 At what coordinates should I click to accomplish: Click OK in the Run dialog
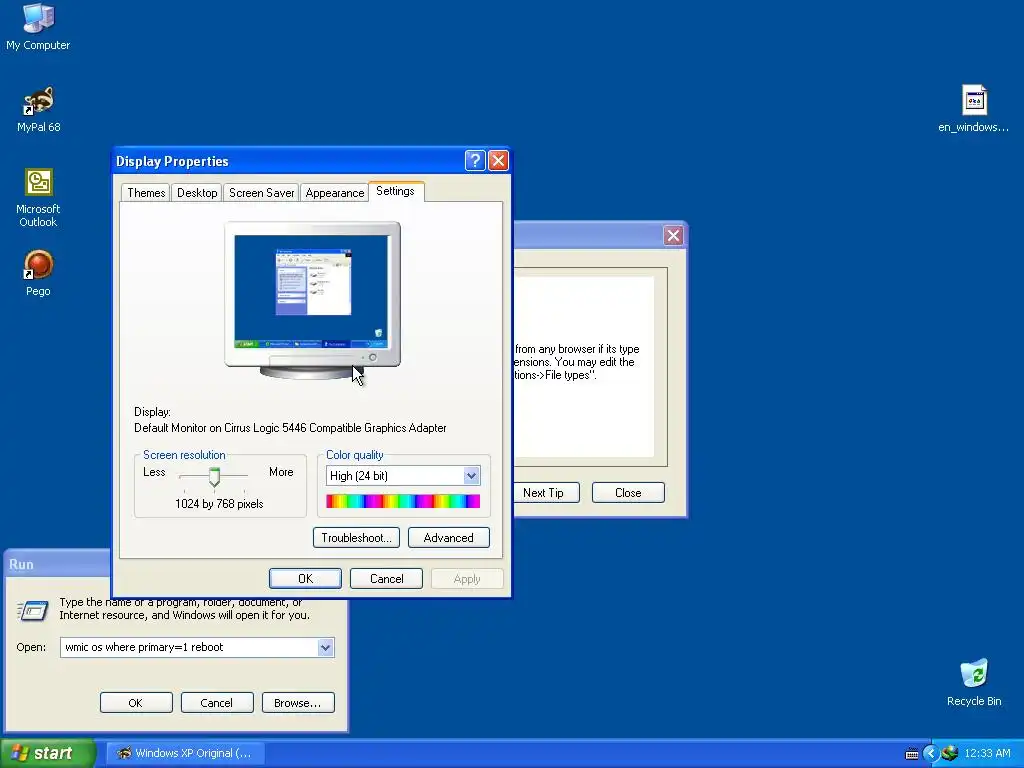(136, 703)
